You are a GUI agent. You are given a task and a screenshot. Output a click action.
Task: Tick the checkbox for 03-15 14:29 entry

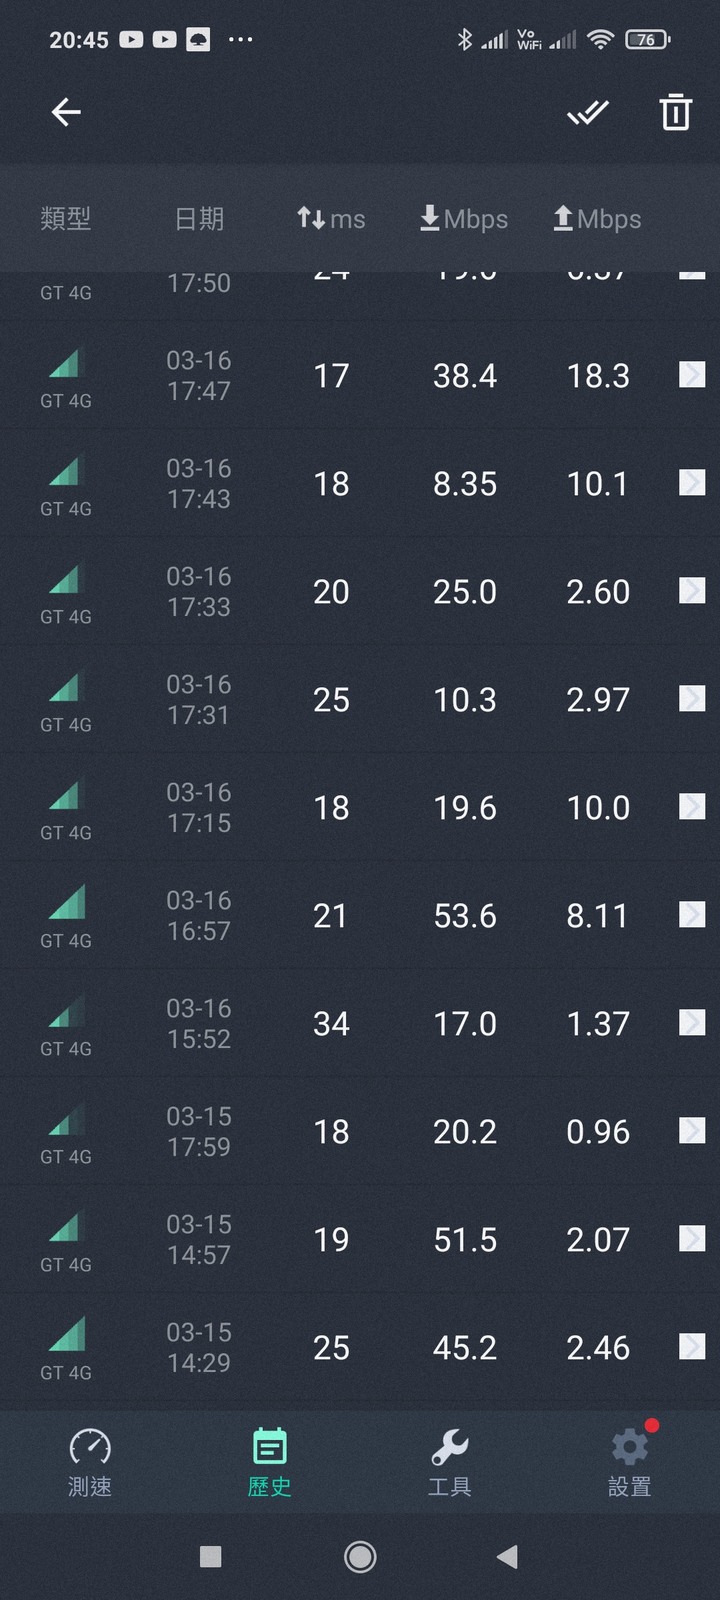[692, 1347]
